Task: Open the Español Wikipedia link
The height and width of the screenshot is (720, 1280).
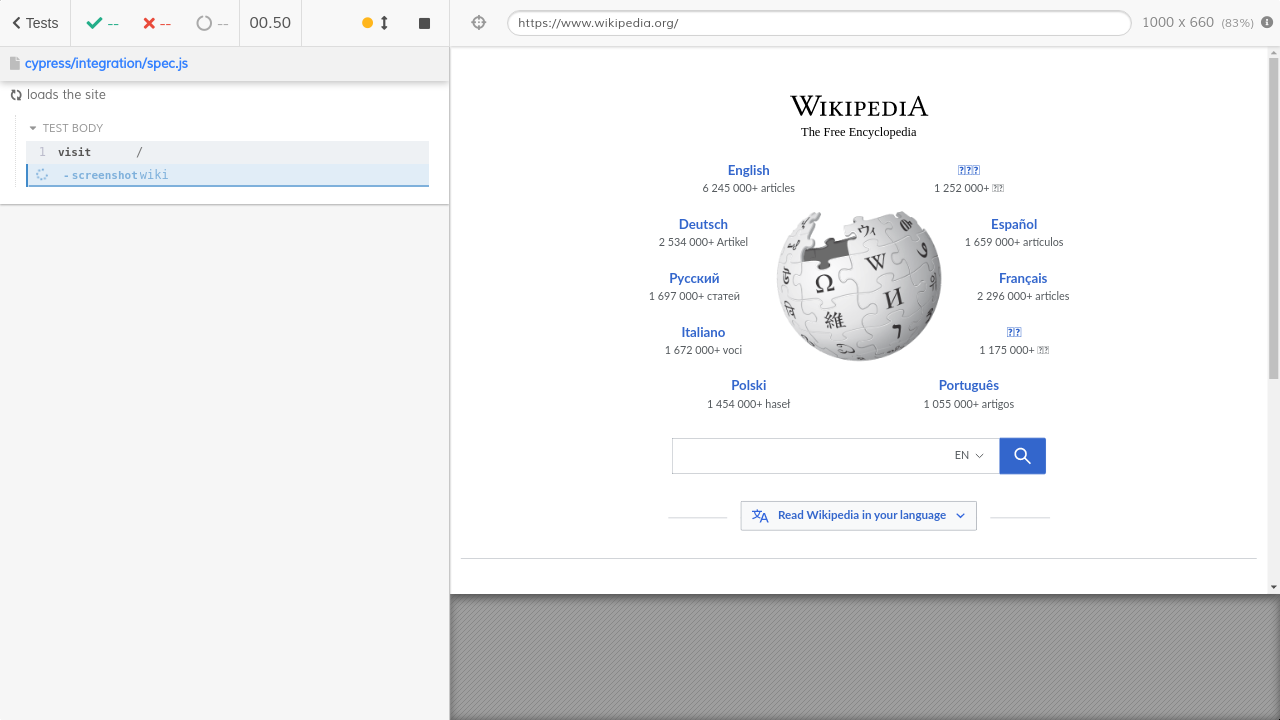Action: (1014, 224)
